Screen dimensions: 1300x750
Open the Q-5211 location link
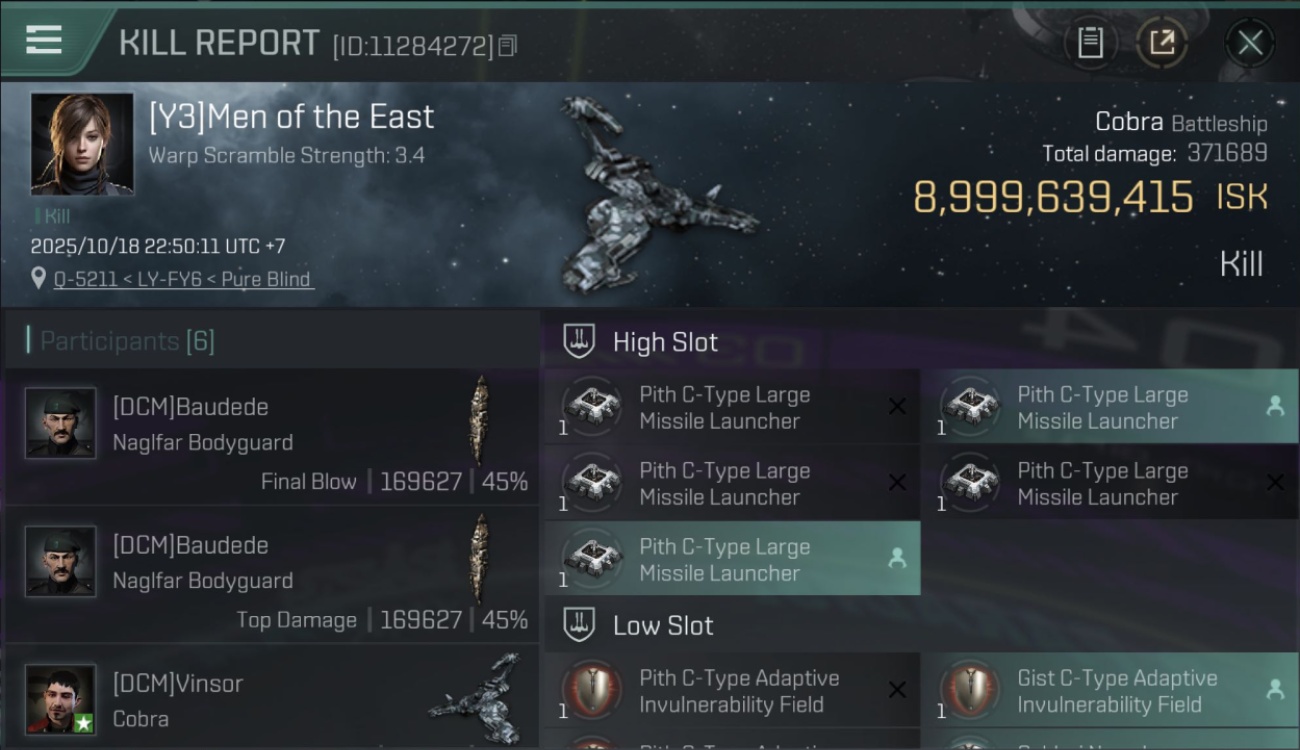(183, 279)
